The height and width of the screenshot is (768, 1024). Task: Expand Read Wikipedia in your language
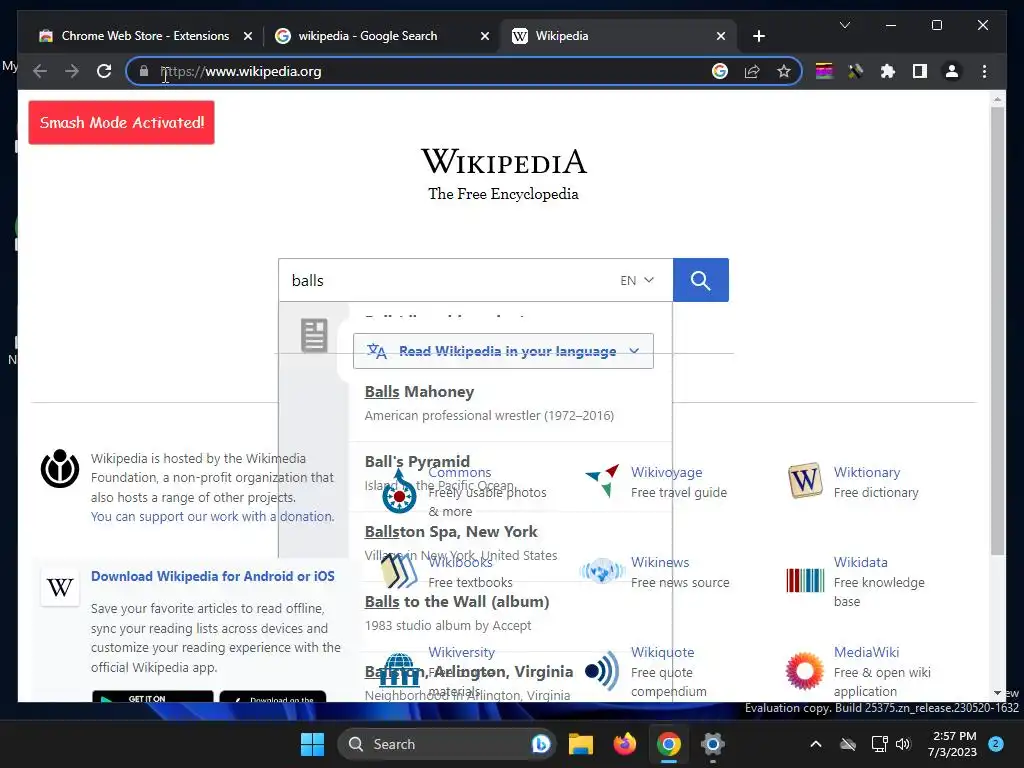tap(503, 351)
